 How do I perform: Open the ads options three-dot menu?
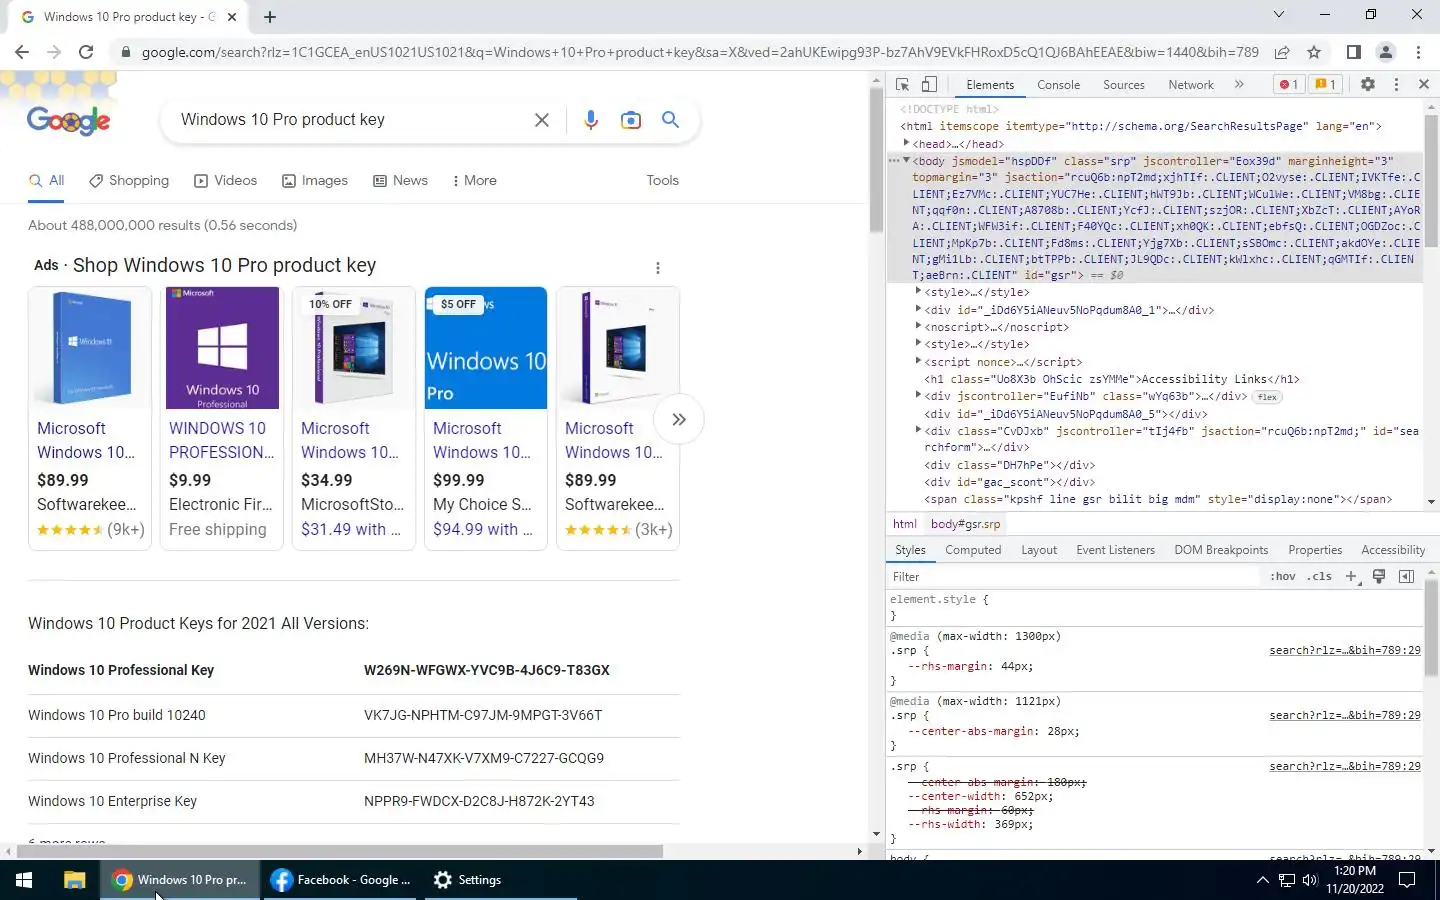[x=658, y=268]
